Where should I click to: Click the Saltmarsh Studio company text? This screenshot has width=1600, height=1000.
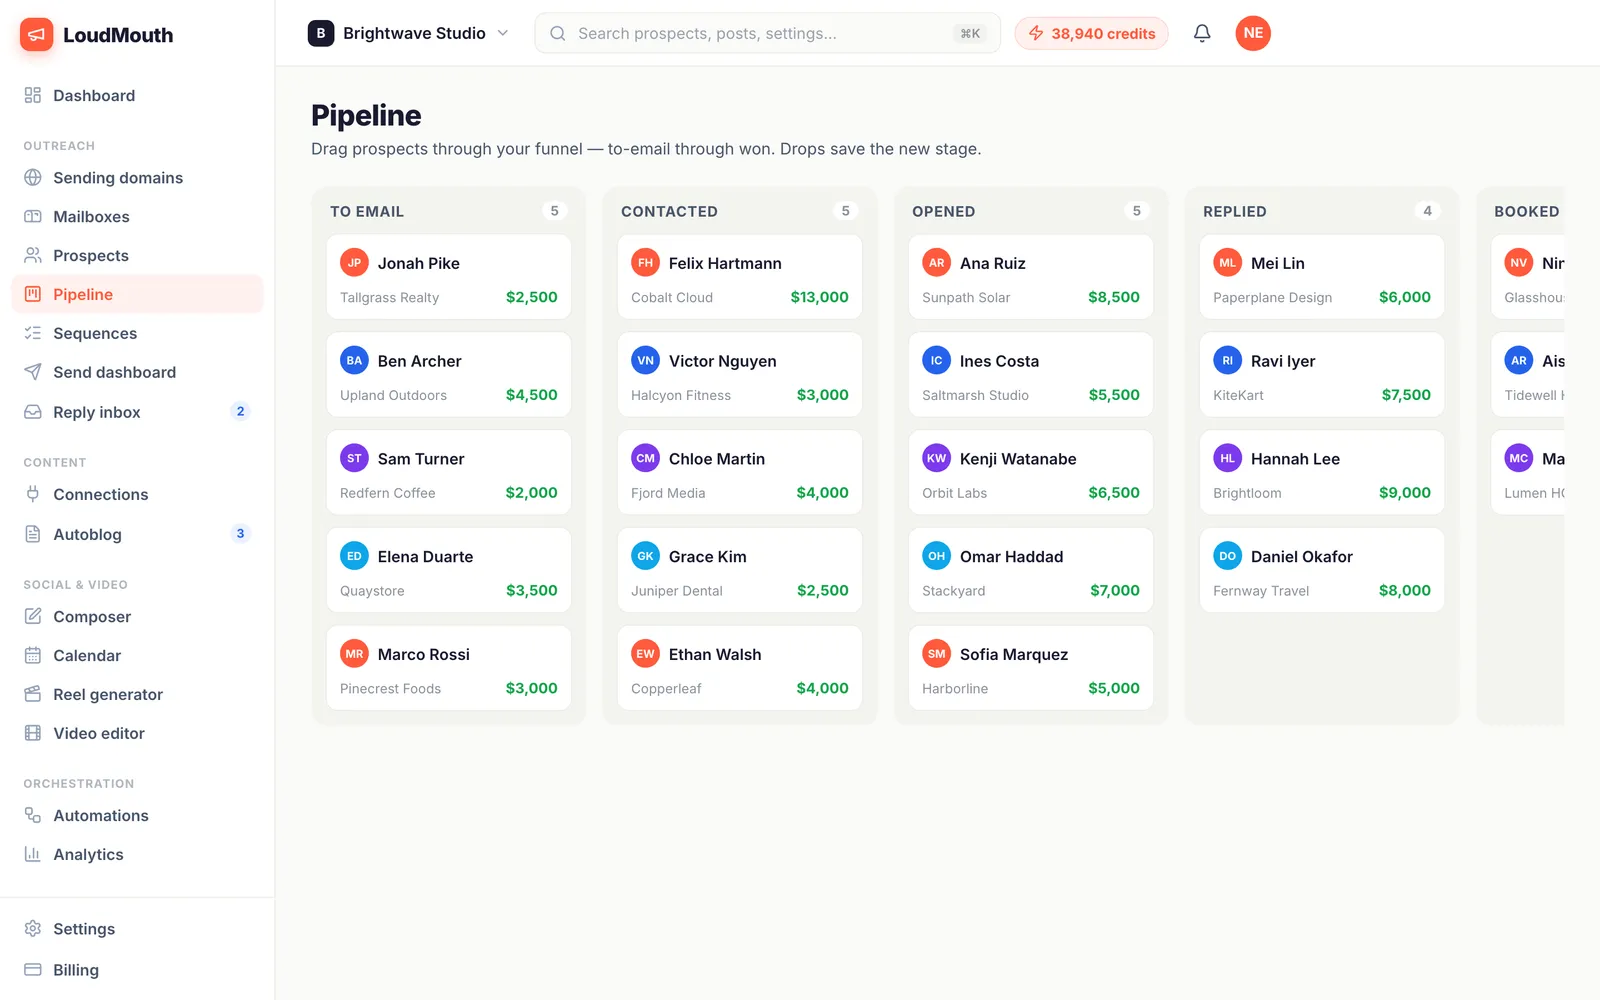click(x=975, y=395)
